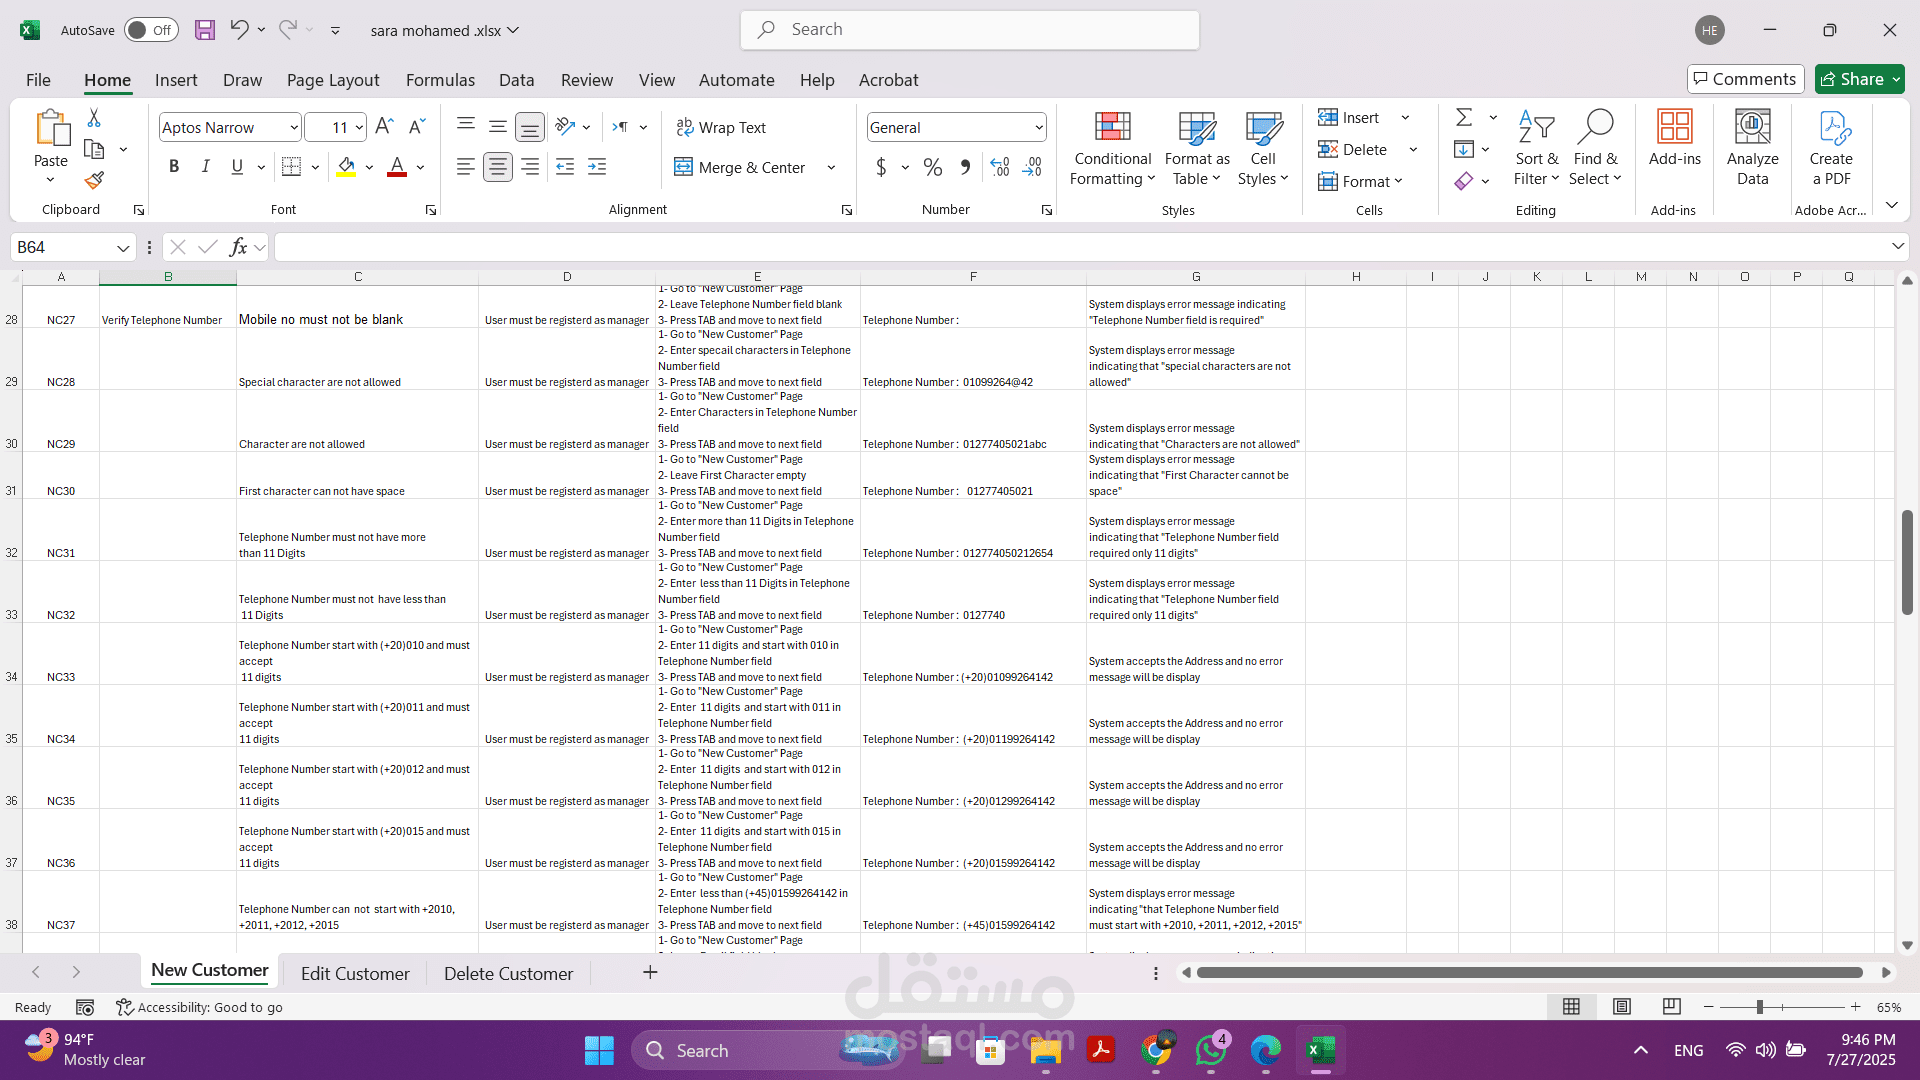This screenshot has width=1920, height=1080.
Task: Toggle the AutoSave switch
Action: point(151,30)
